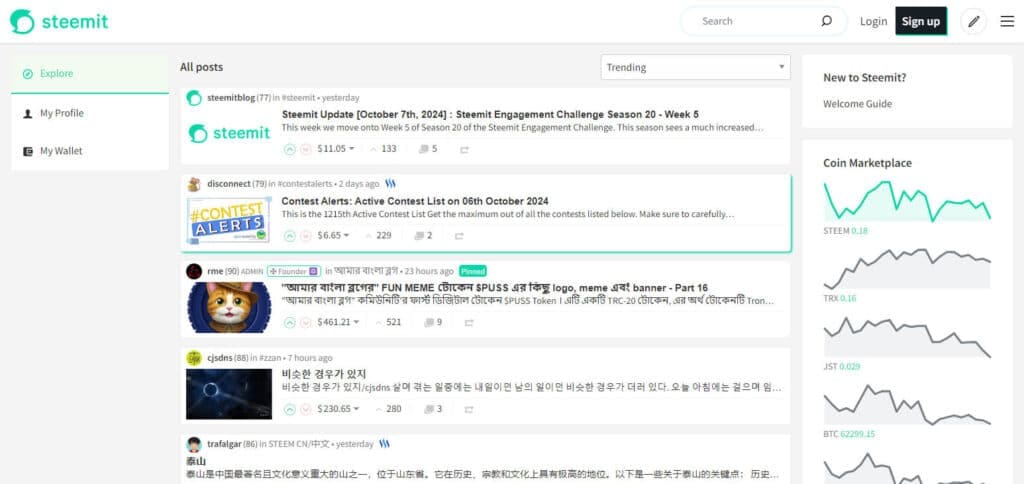Image resolution: width=1024 pixels, height=484 pixels.
Task: Click the #zzan tag link
Action: [270, 358]
